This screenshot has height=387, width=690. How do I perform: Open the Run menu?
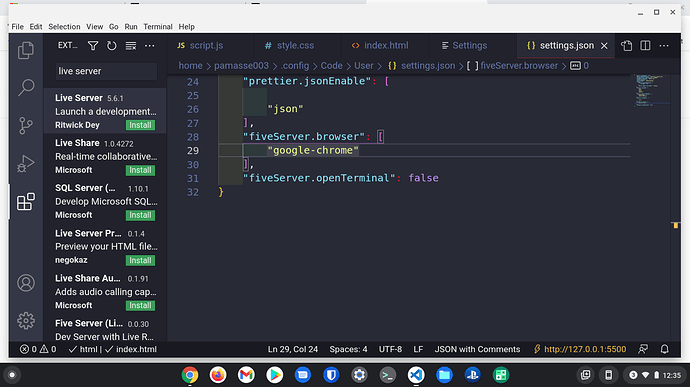(131, 27)
